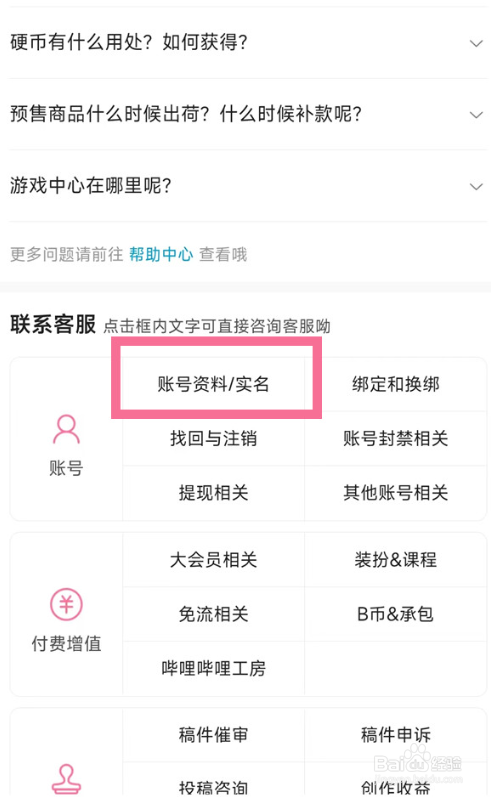Open 稿件申诉 topic
Image resolution: width=491 pixels, height=797 pixels.
[x=395, y=735]
